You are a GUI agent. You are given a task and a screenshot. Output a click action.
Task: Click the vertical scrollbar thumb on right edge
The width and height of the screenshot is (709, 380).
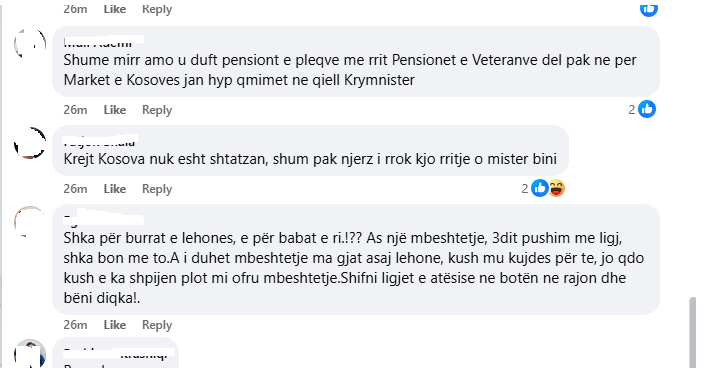(x=692, y=332)
